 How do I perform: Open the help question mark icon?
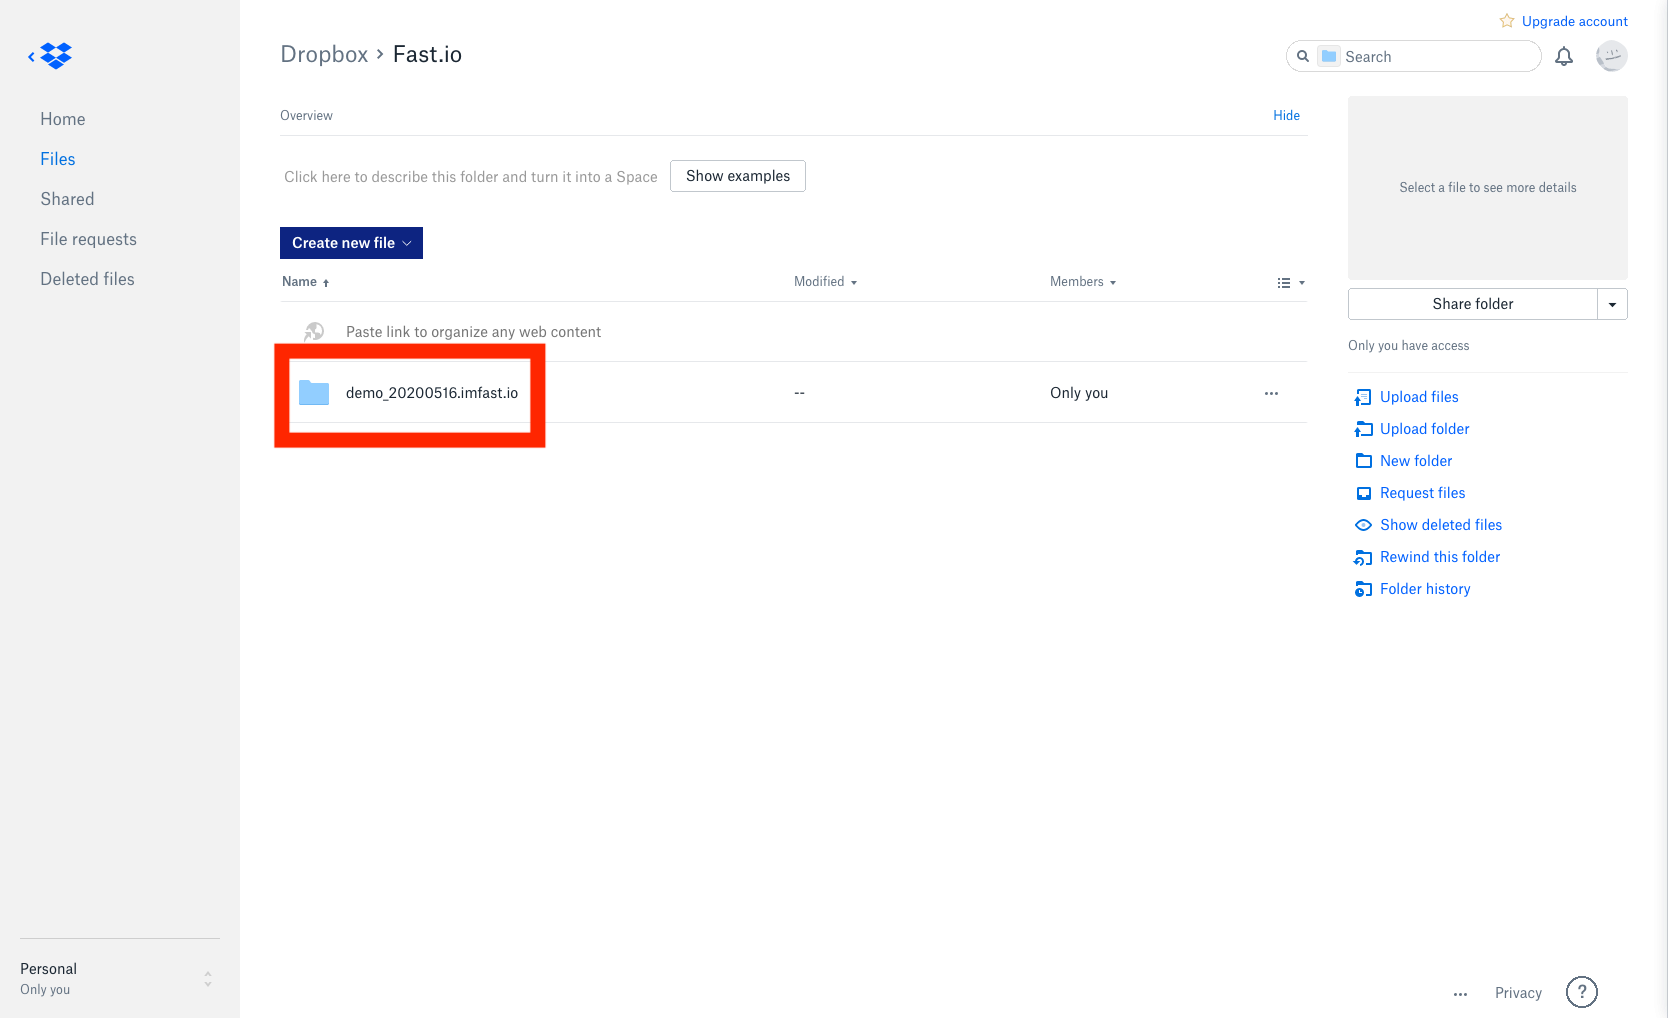(1582, 992)
